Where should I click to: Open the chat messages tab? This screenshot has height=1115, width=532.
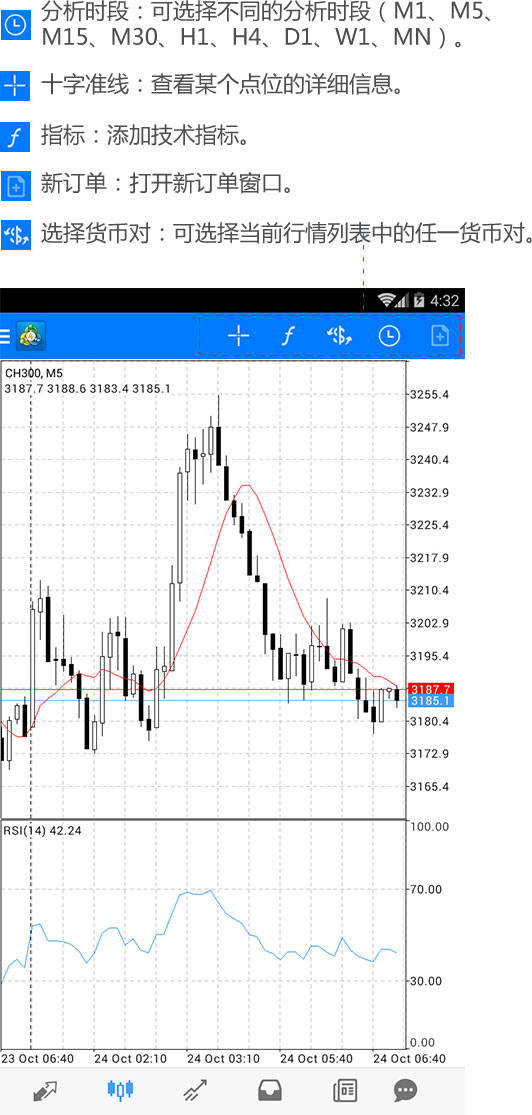[x=405, y=1090]
